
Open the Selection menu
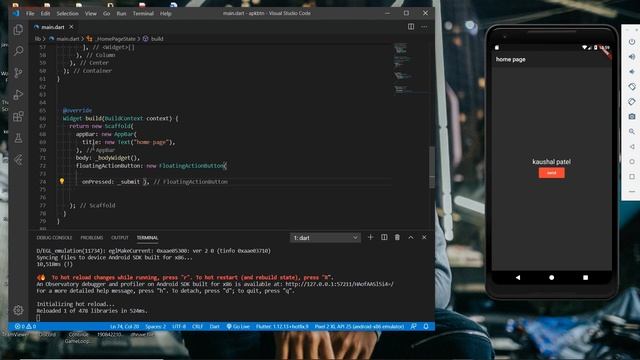point(67,13)
